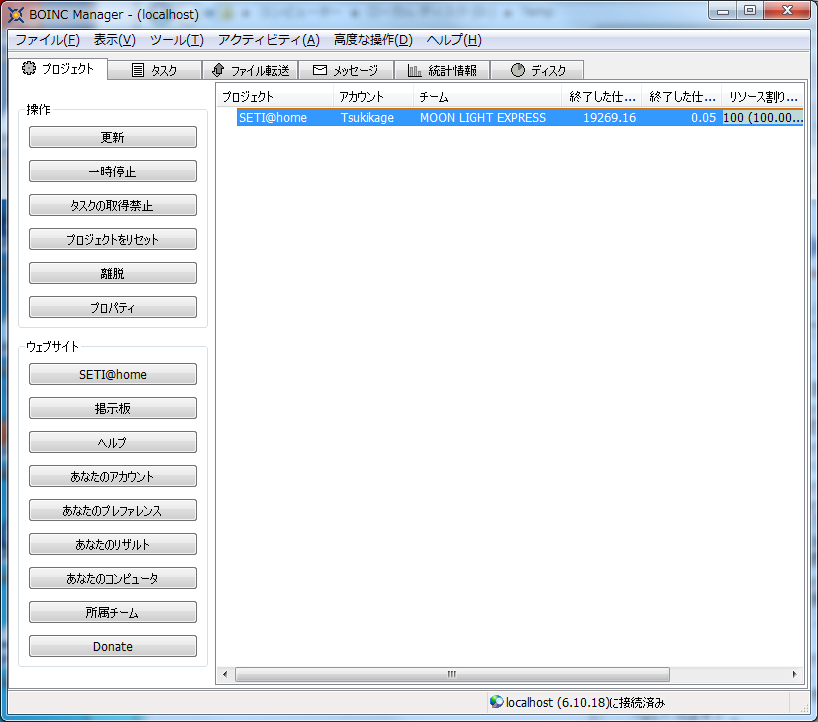Open the ヘルプ(H) menu
Viewport: 818px width, 722px height.
(x=454, y=40)
